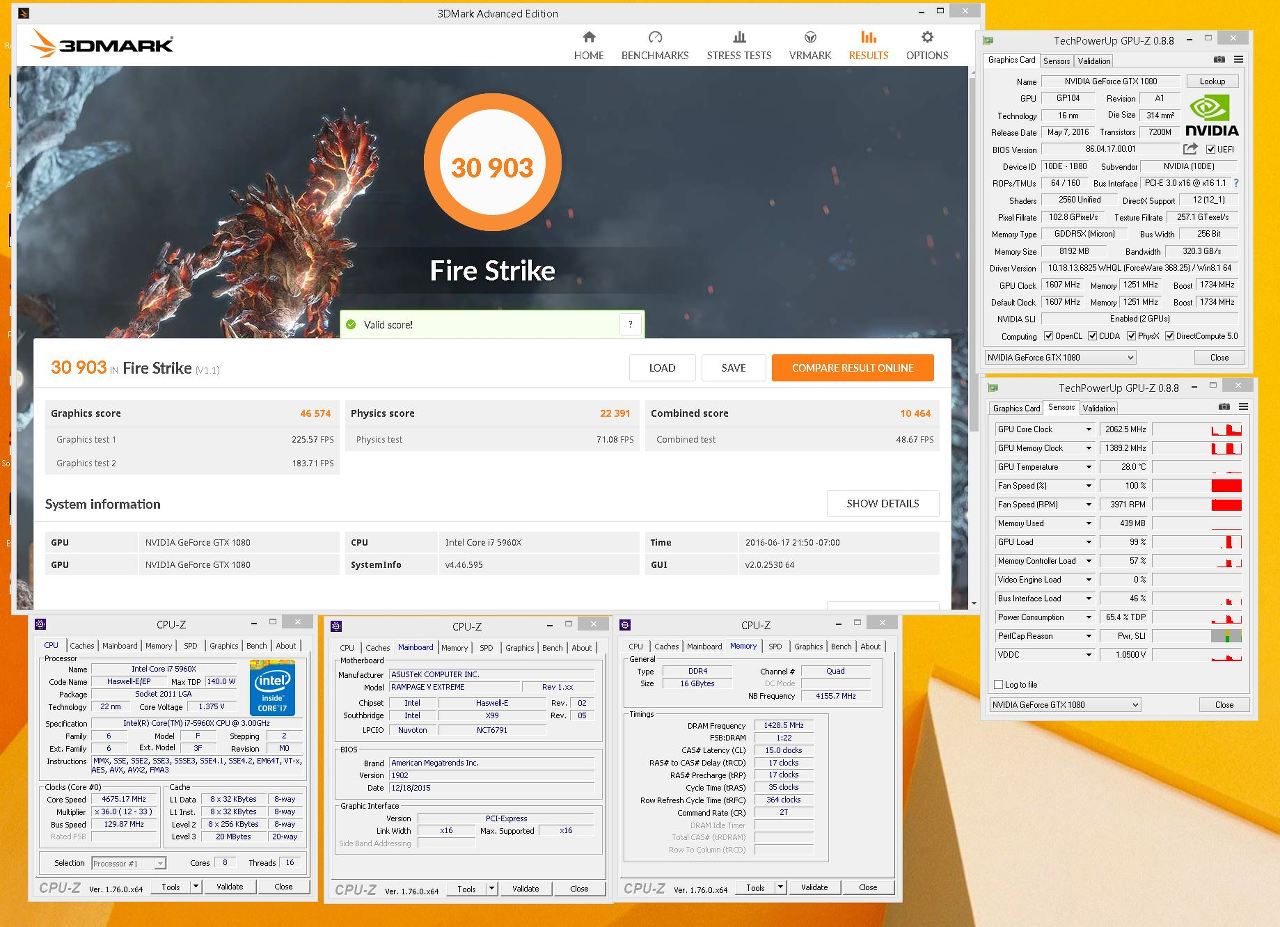Image resolution: width=1280 pixels, height=927 pixels.
Task: Open the VRMark section in 3DMark
Action: [x=810, y=45]
